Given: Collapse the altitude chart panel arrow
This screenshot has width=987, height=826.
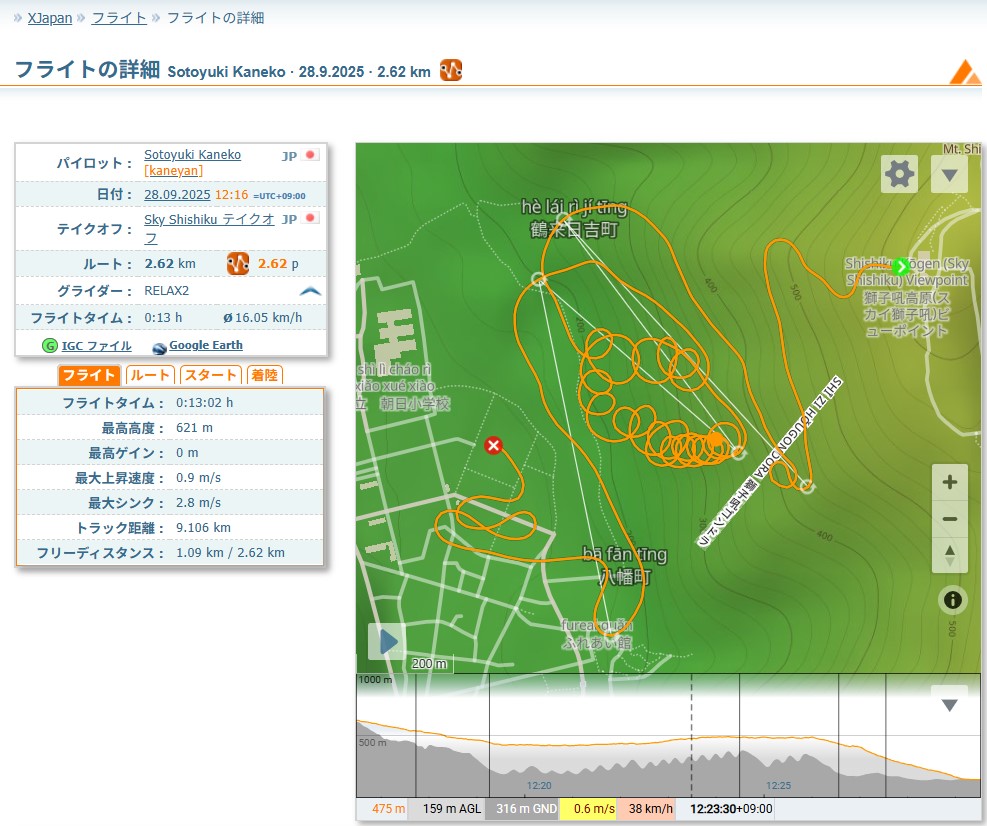Looking at the screenshot, I should point(949,705).
